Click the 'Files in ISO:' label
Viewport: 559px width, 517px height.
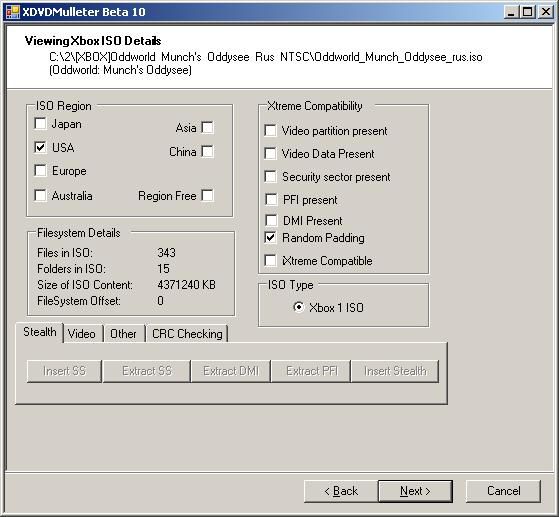[x=65, y=252]
